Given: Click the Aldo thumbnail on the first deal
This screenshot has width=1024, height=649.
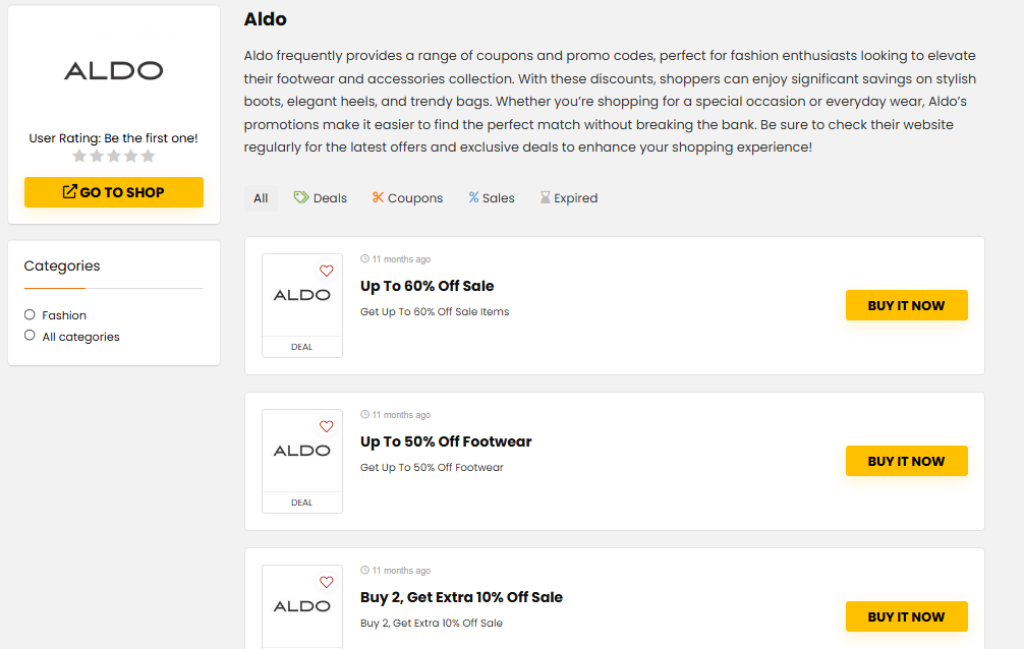Looking at the screenshot, I should pyautogui.click(x=302, y=296).
